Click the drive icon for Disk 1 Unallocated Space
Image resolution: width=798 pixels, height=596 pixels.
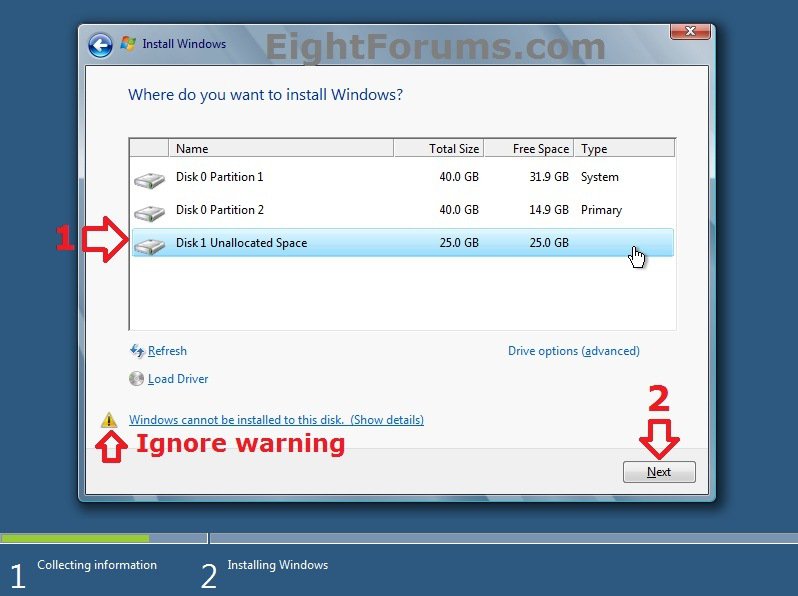click(150, 246)
